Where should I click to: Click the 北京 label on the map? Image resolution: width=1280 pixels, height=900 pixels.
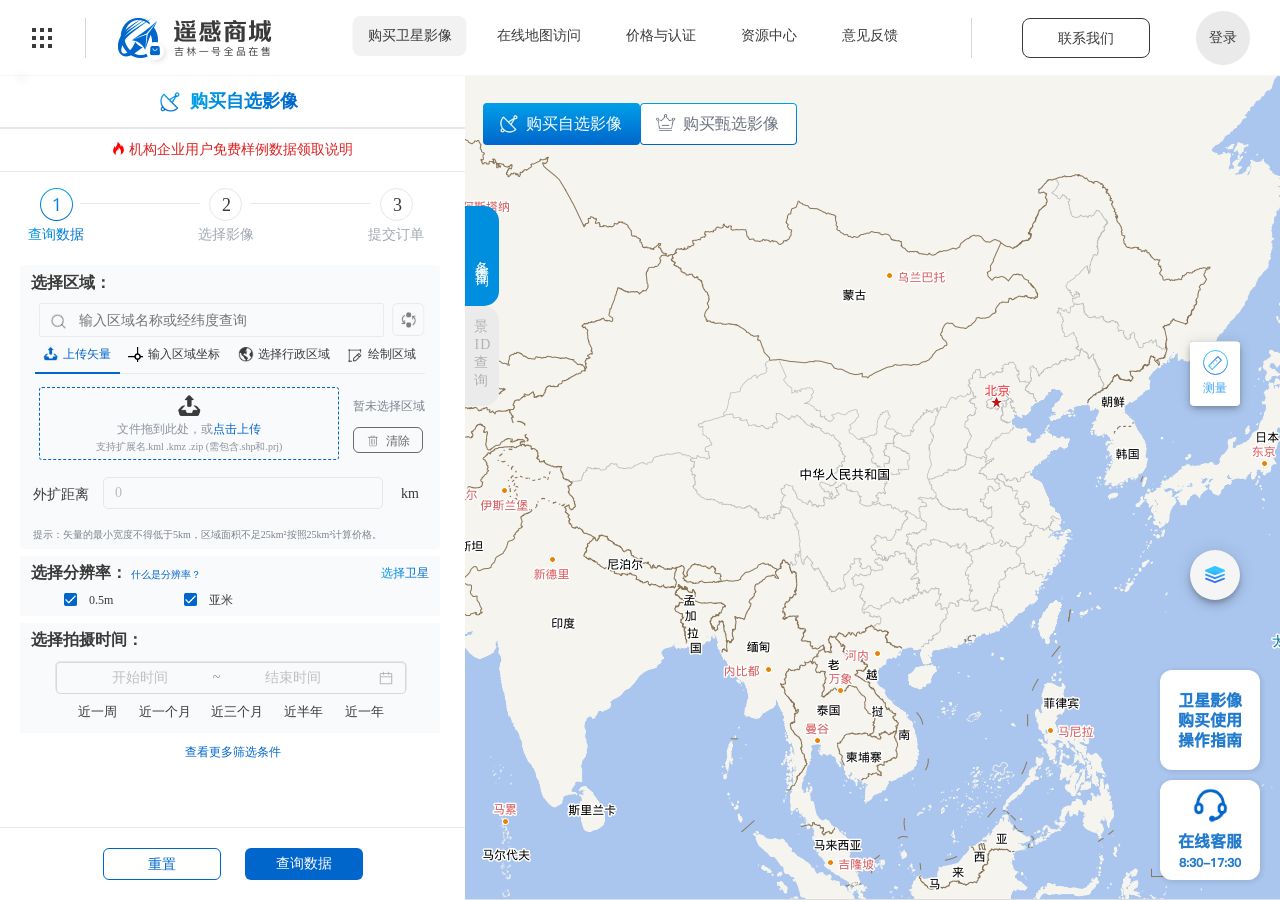pyautogui.click(x=997, y=391)
